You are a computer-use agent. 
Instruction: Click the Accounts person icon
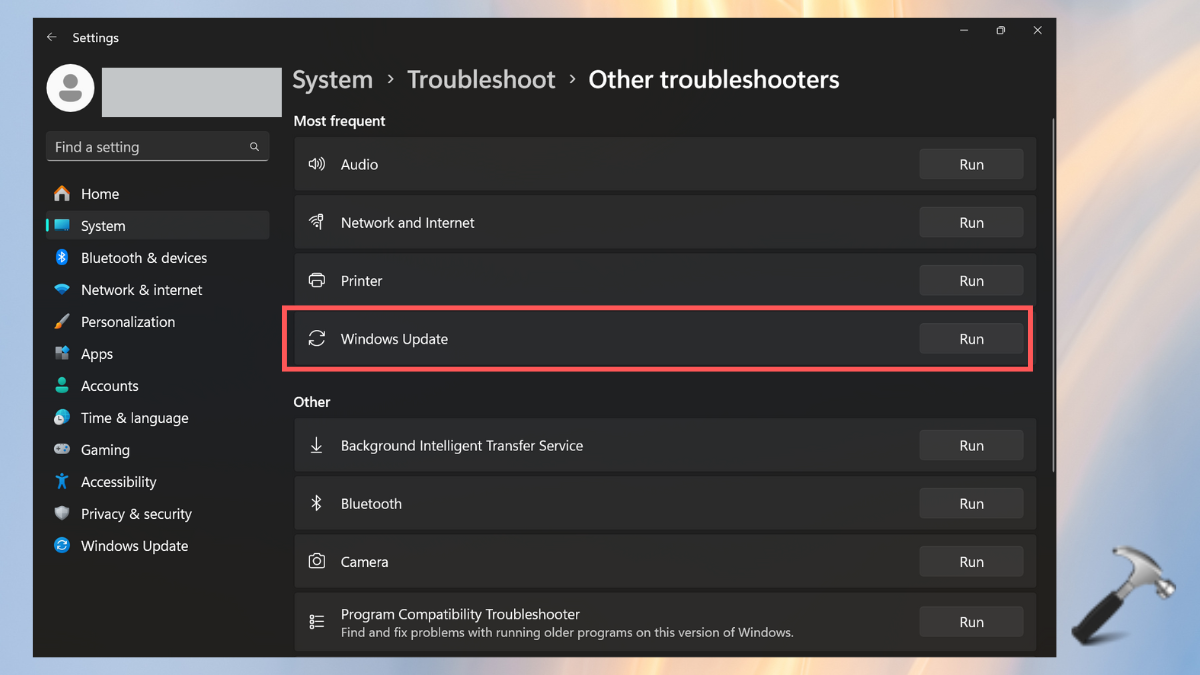point(62,386)
